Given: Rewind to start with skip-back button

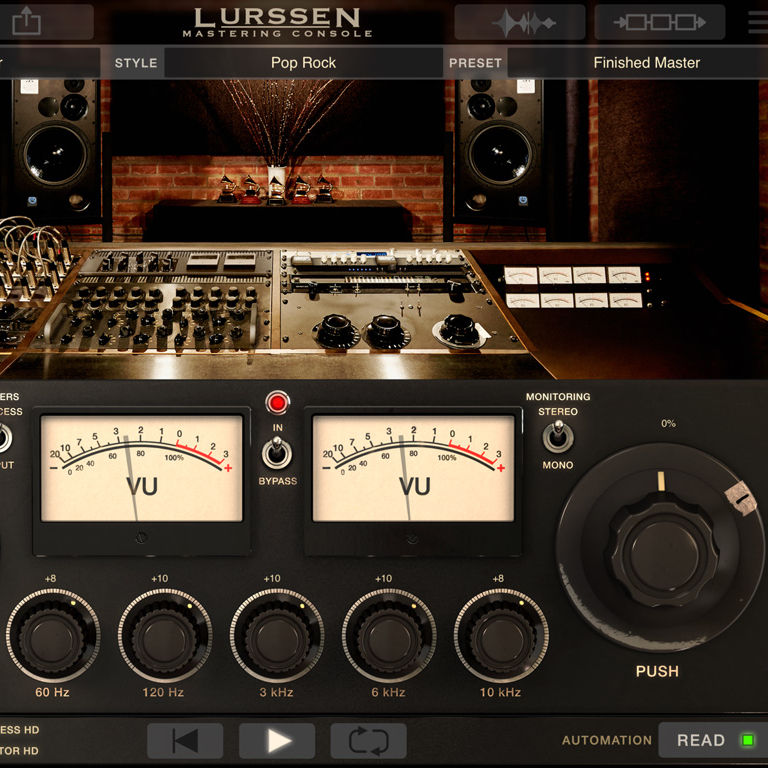Looking at the screenshot, I should [185, 741].
